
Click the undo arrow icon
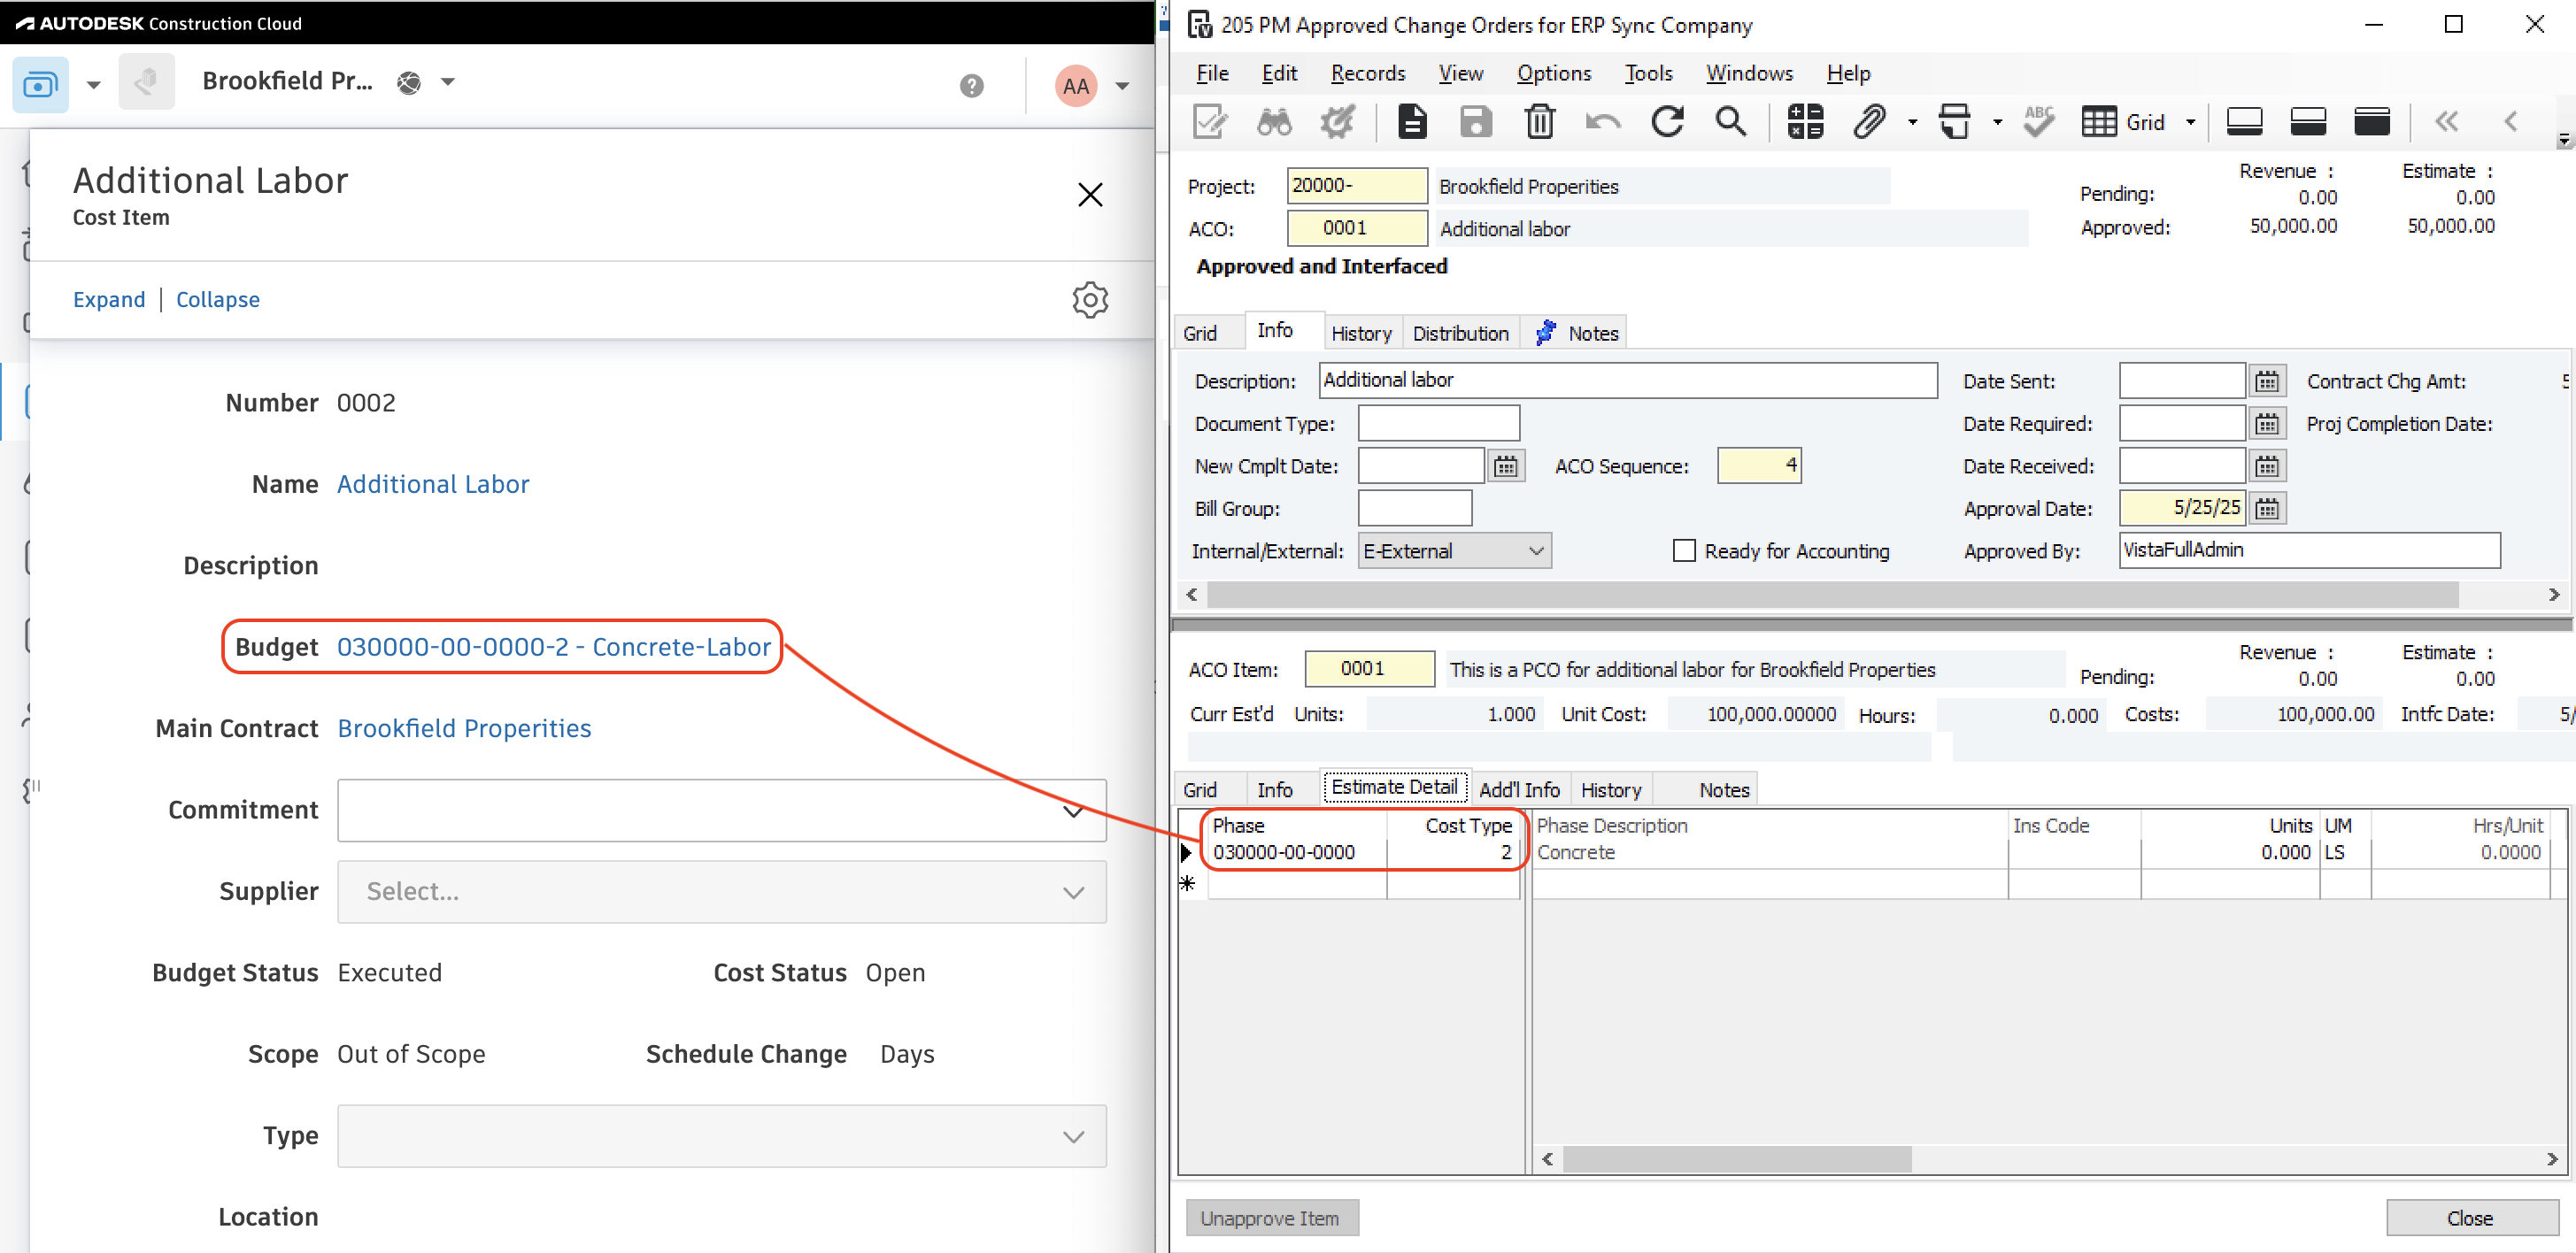coord(1603,122)
